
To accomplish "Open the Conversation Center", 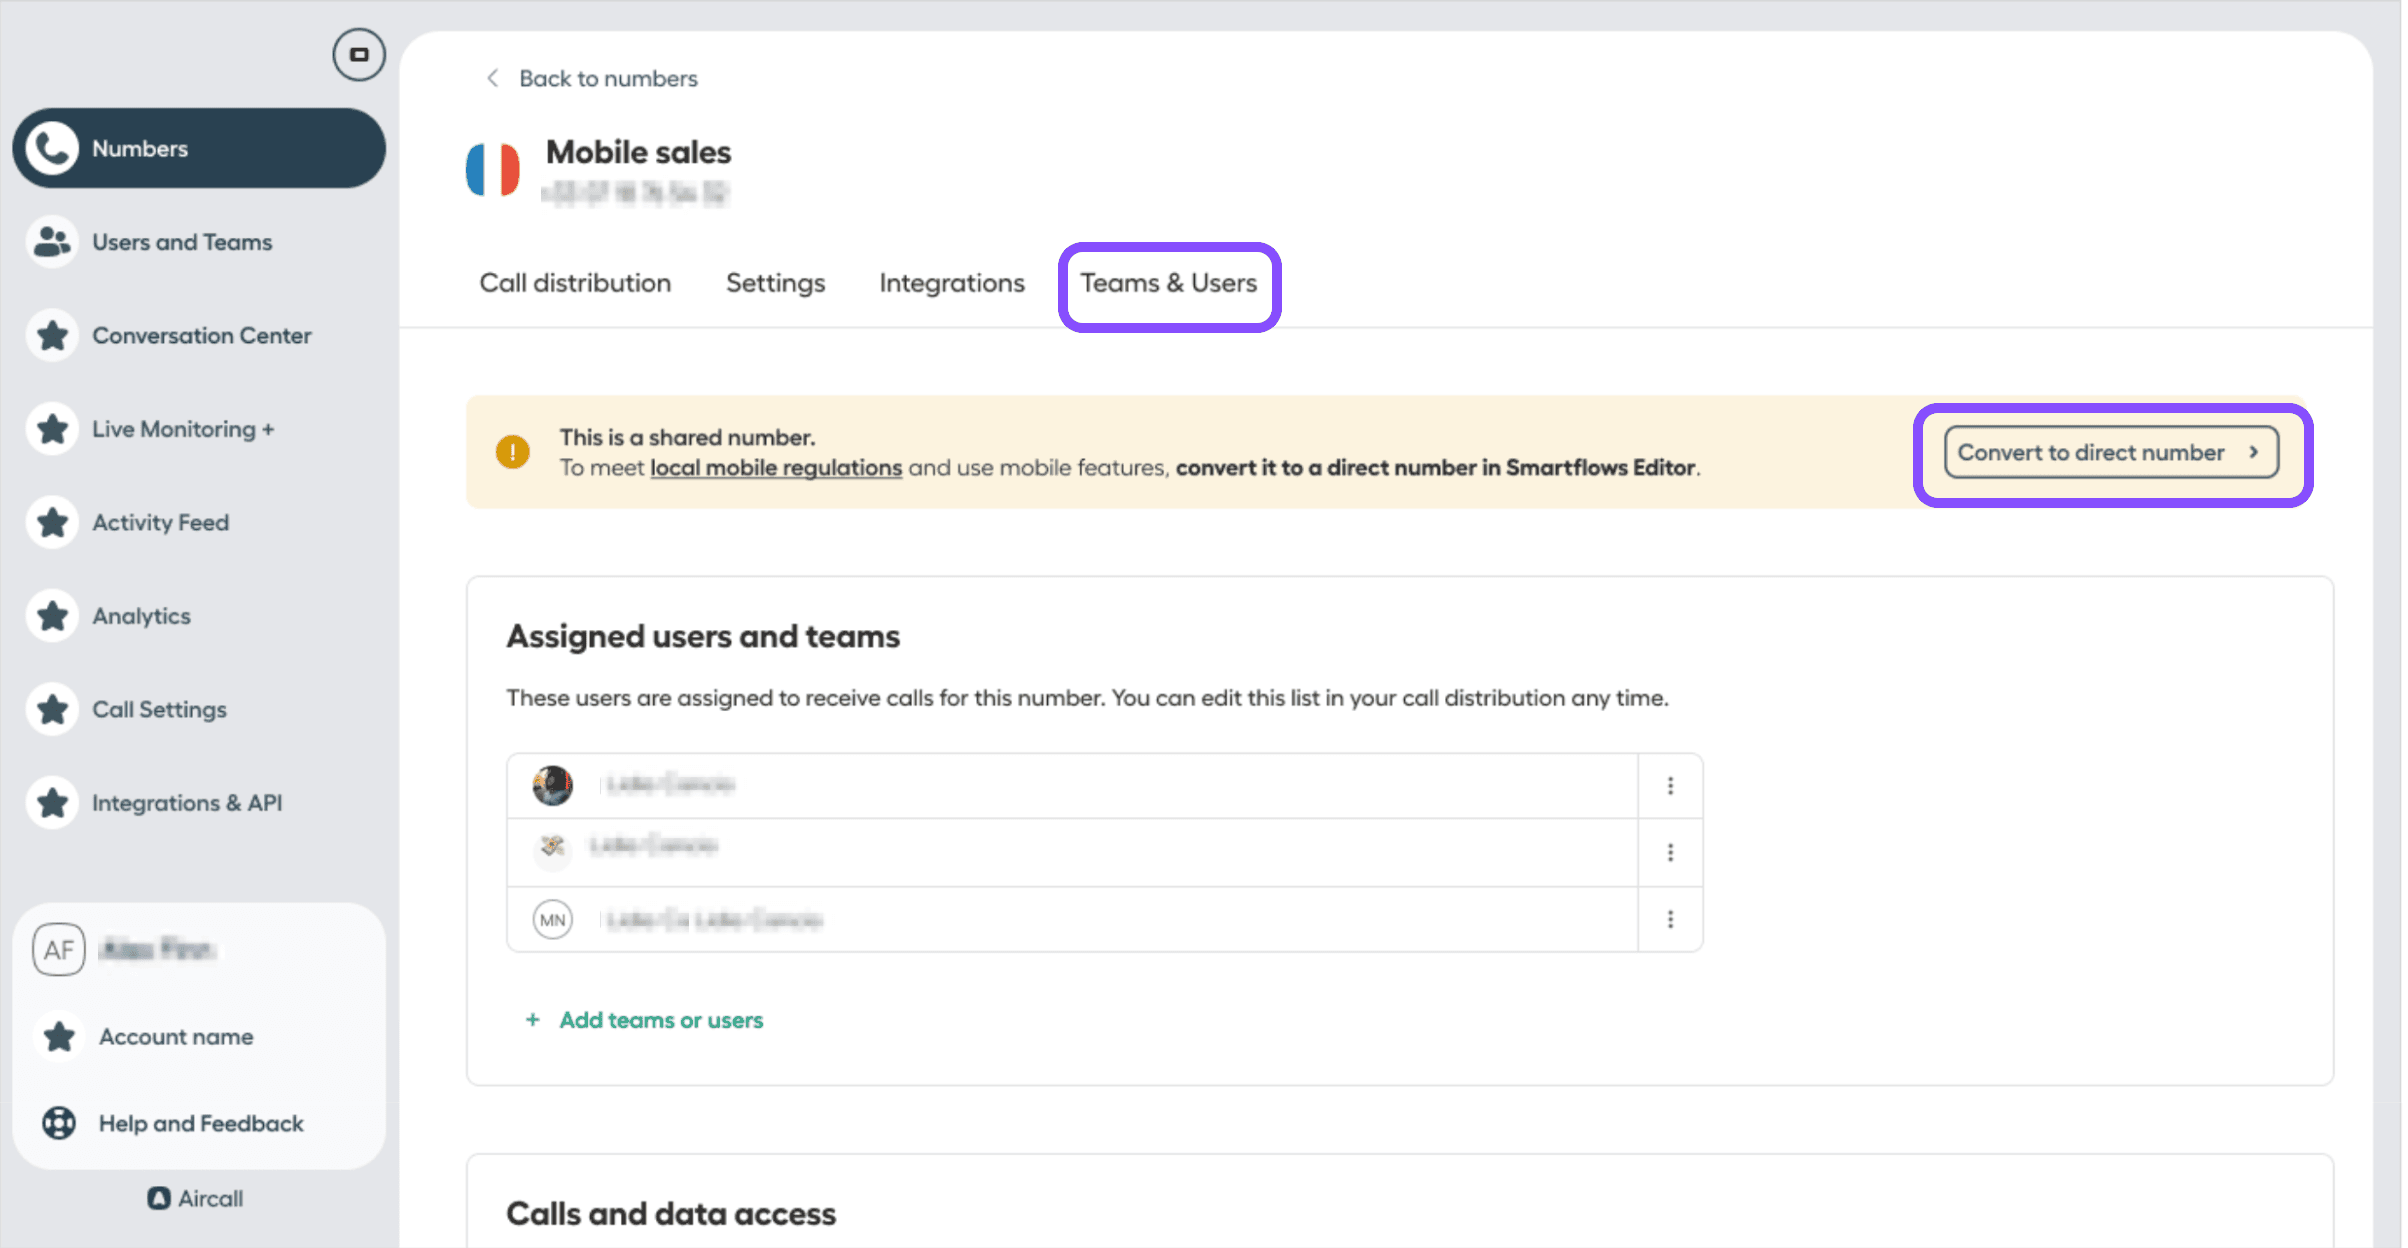I will tap(201, 335).
